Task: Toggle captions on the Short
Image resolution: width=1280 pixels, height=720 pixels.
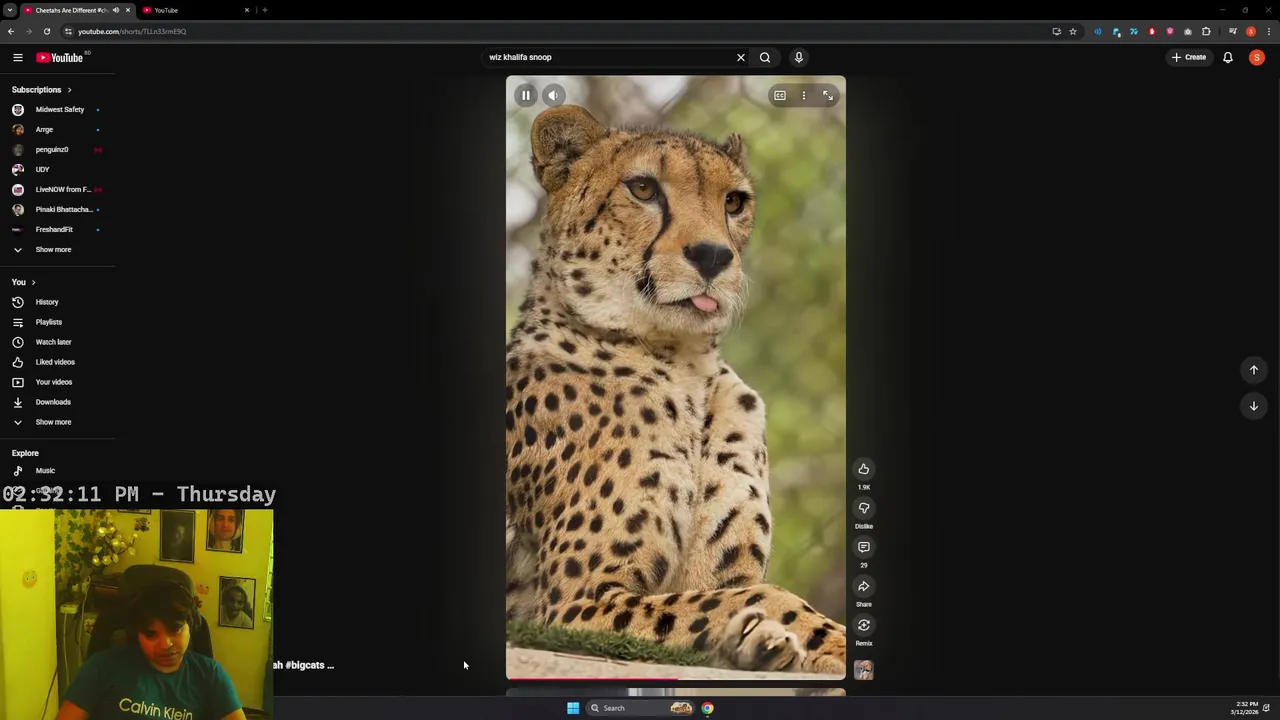Action: (780, 95)
